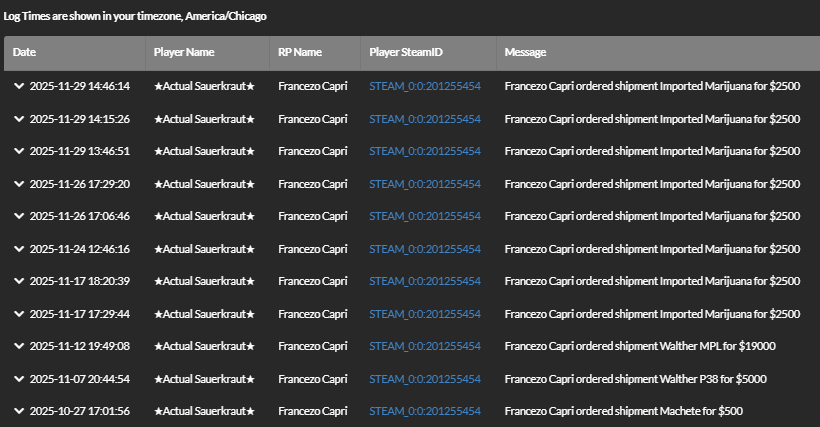Expand the Walther P38 shipment row chevron

19,379
